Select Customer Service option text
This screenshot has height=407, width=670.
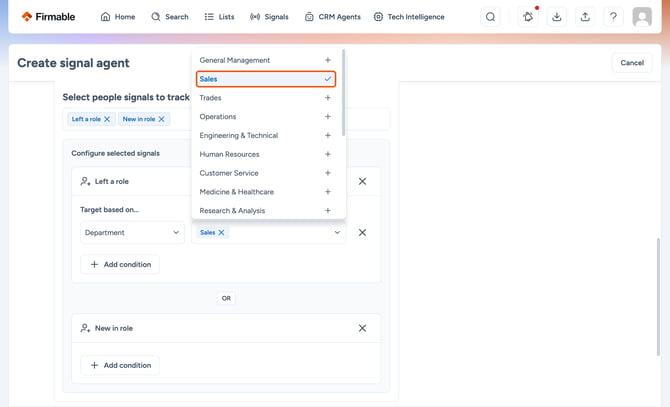pos(229,173)
